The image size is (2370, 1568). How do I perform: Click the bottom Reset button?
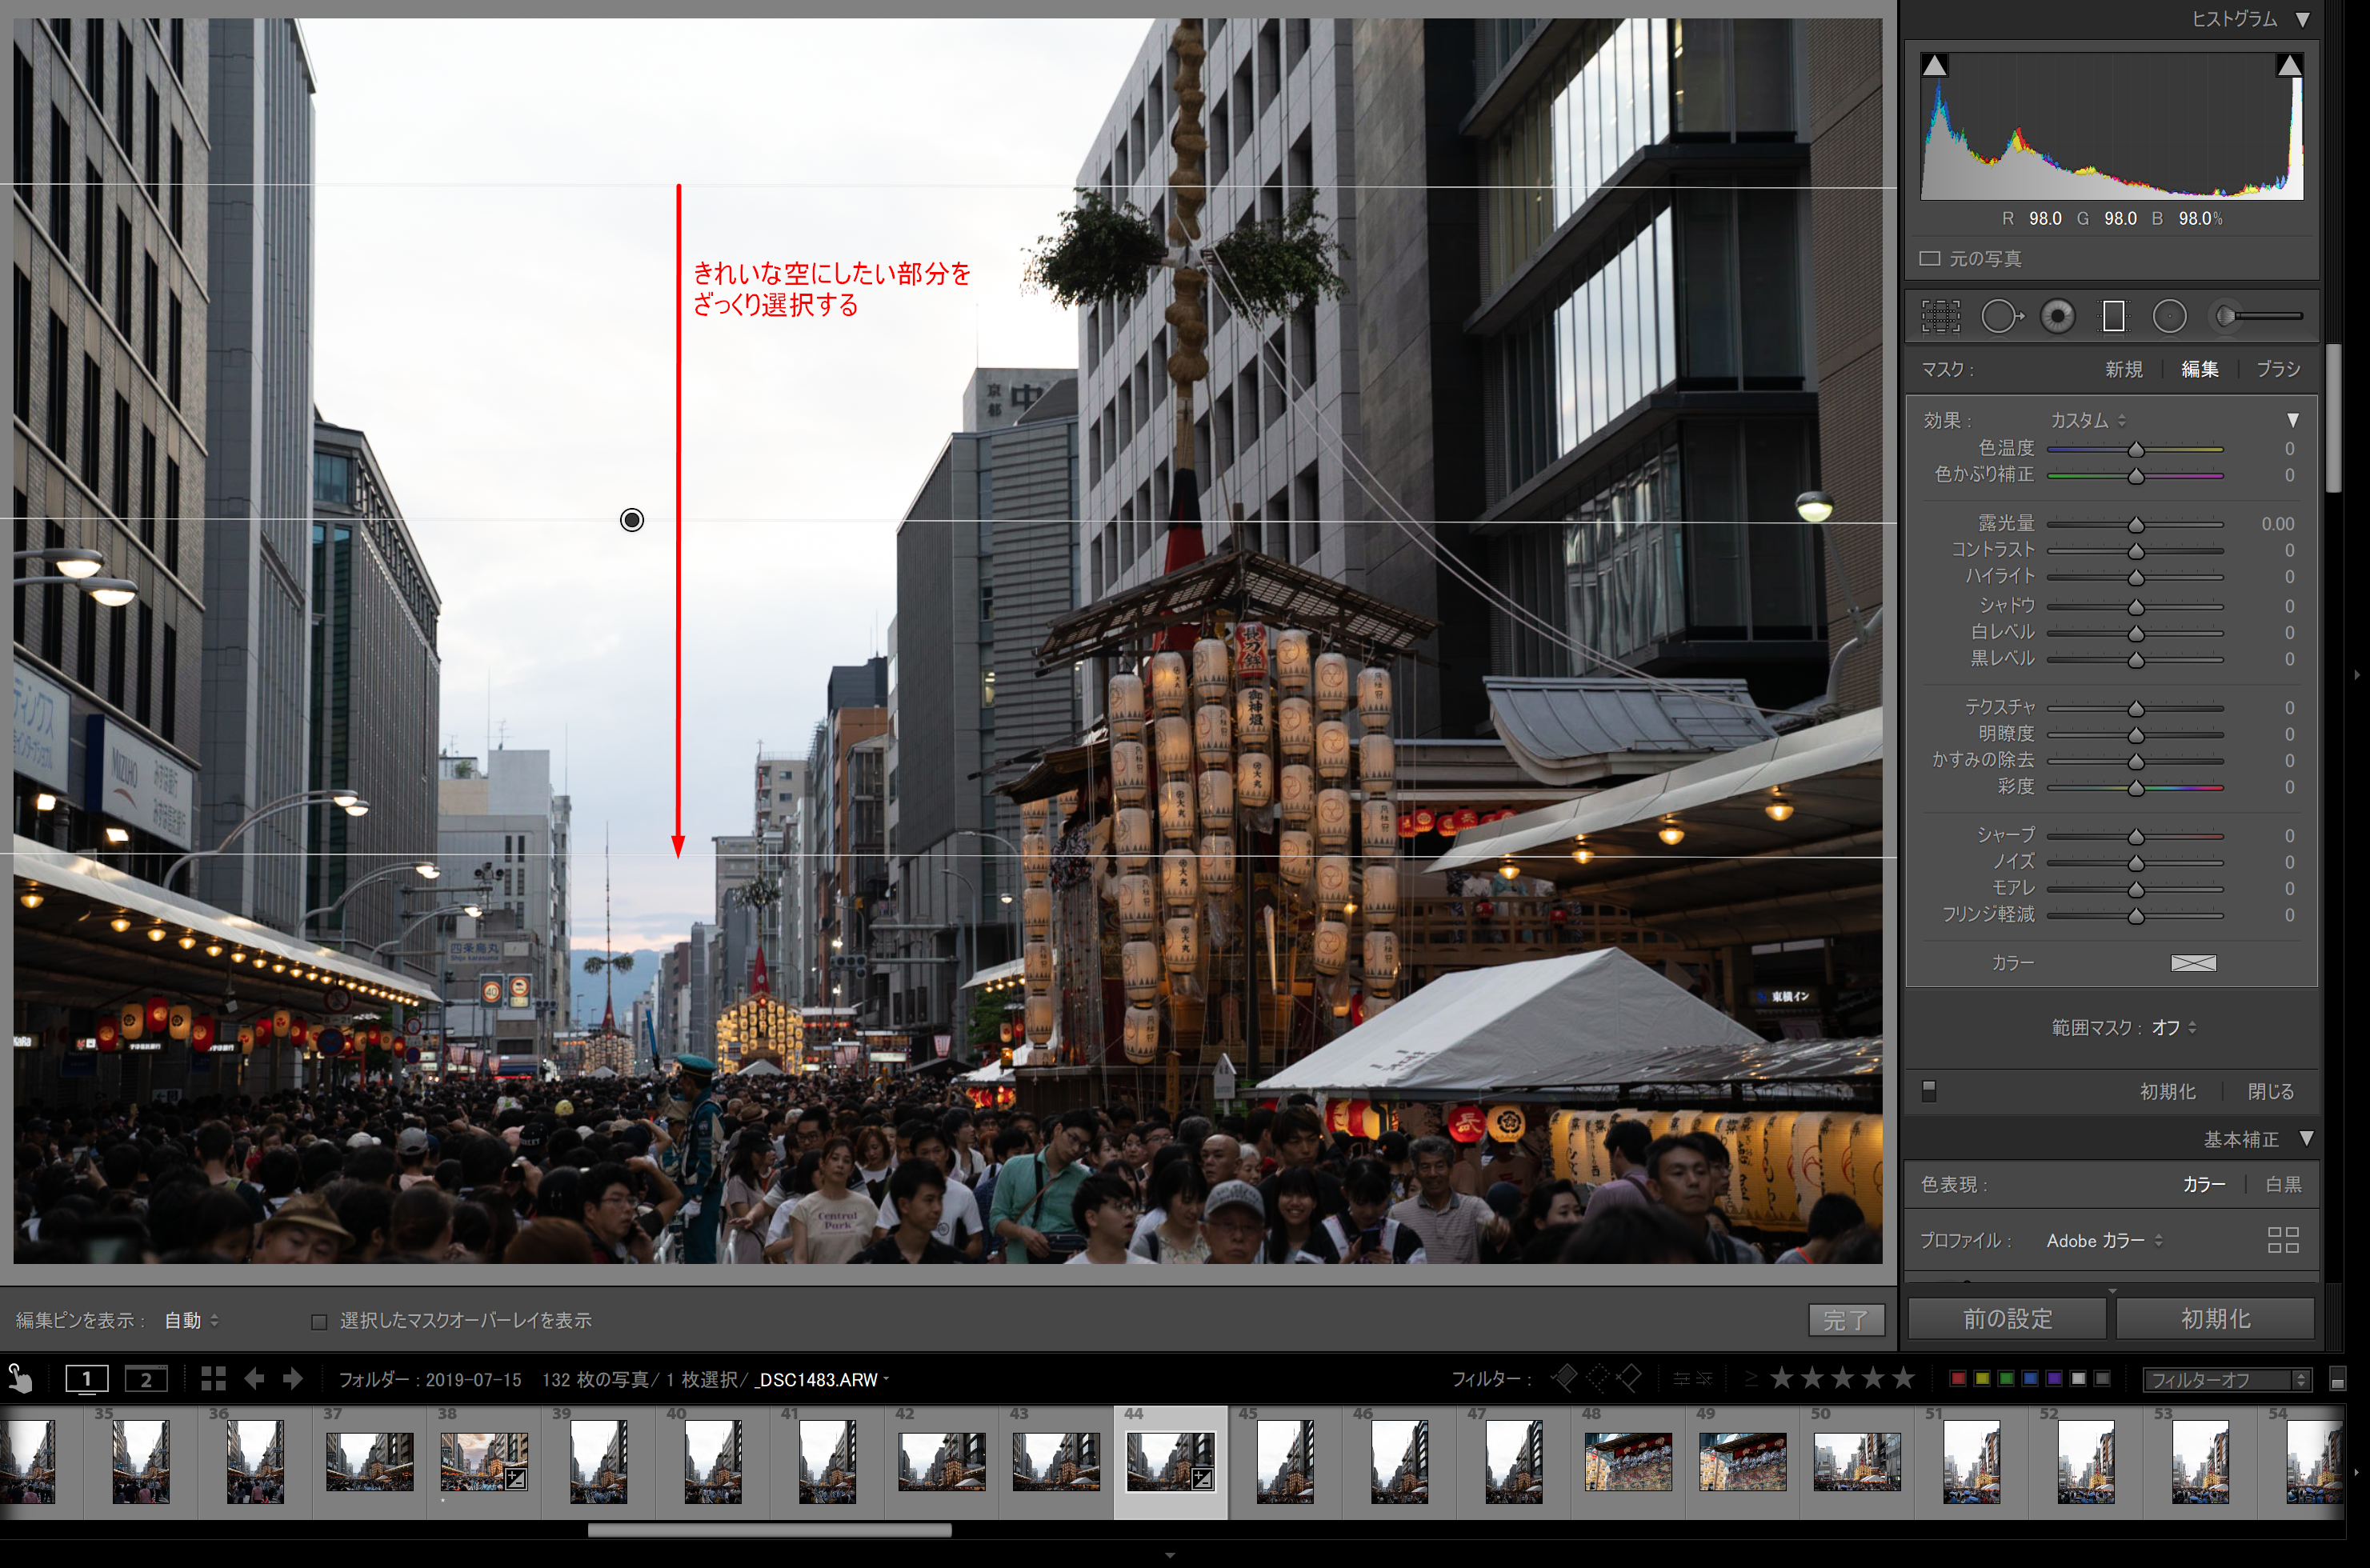tap(2215, 1319)
